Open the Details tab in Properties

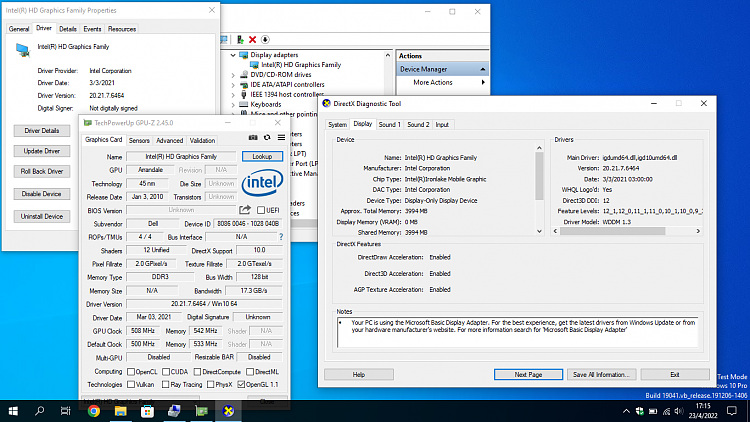point(67,29)
